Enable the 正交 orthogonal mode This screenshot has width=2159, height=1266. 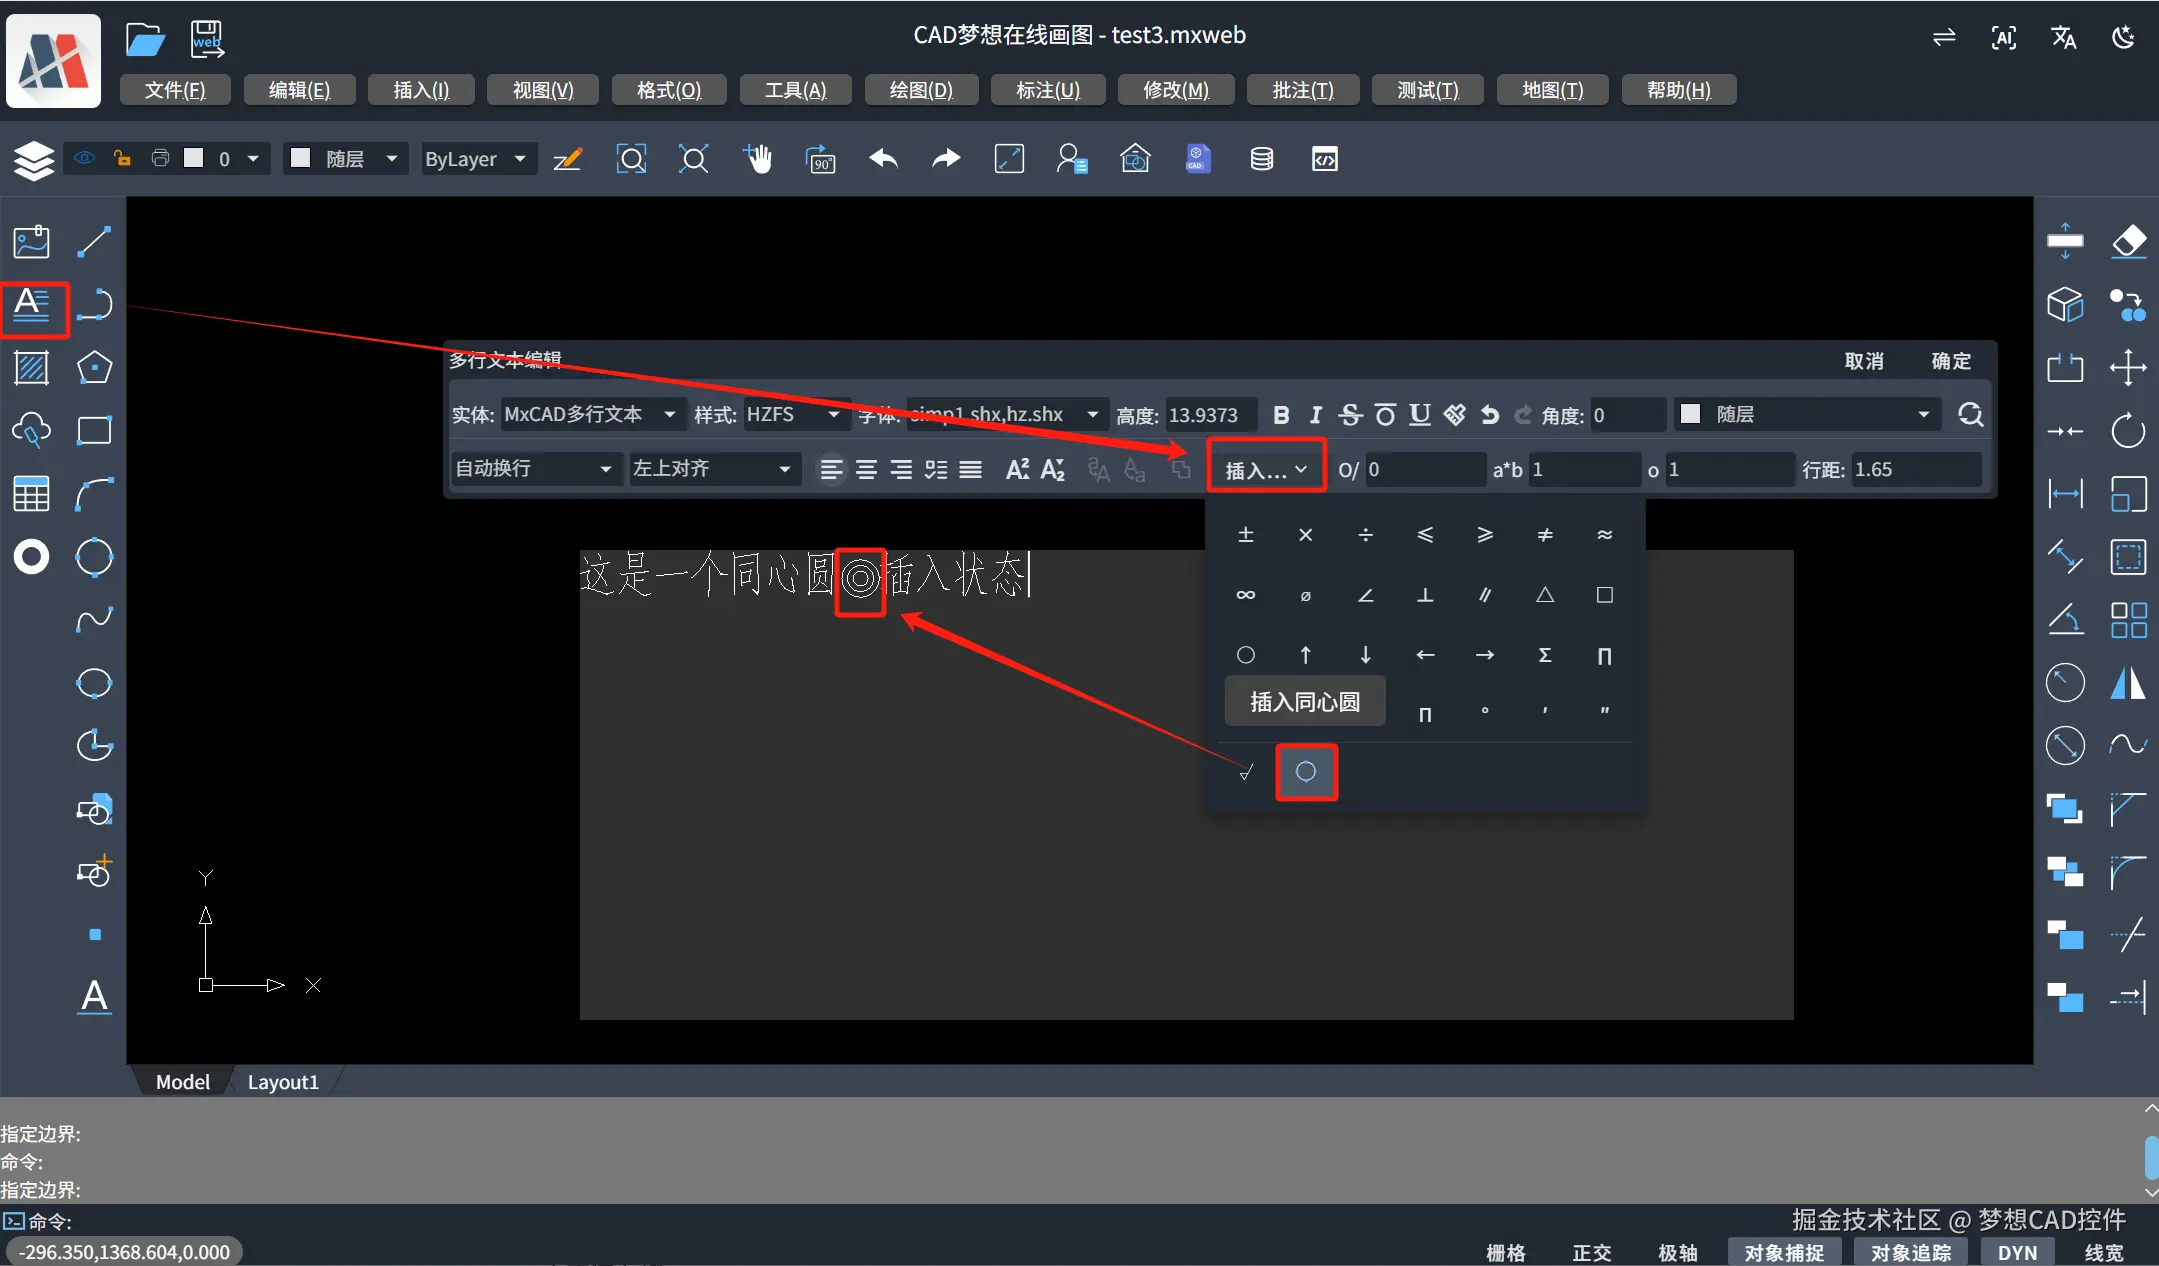coord(1590,1251)
